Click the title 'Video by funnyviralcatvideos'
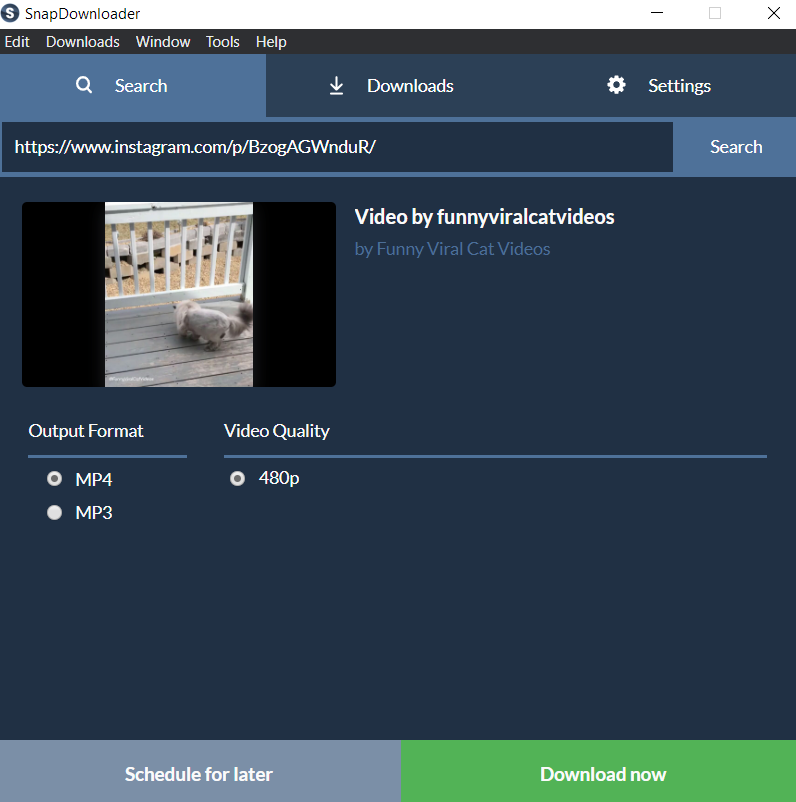Image resolution: width=796 pixels, height=802 pixels. 484,217
